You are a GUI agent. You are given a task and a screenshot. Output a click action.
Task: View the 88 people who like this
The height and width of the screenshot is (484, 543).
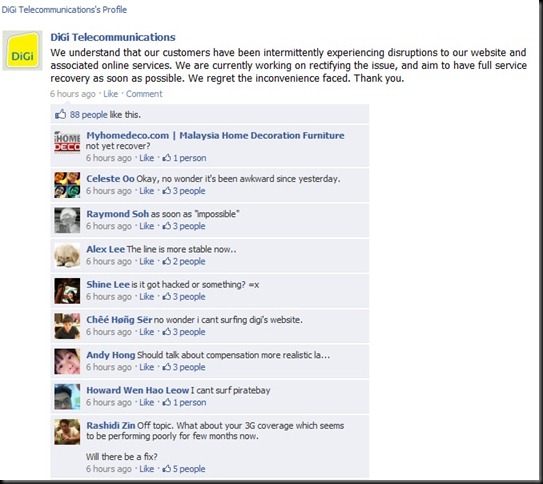pos(89,115)
